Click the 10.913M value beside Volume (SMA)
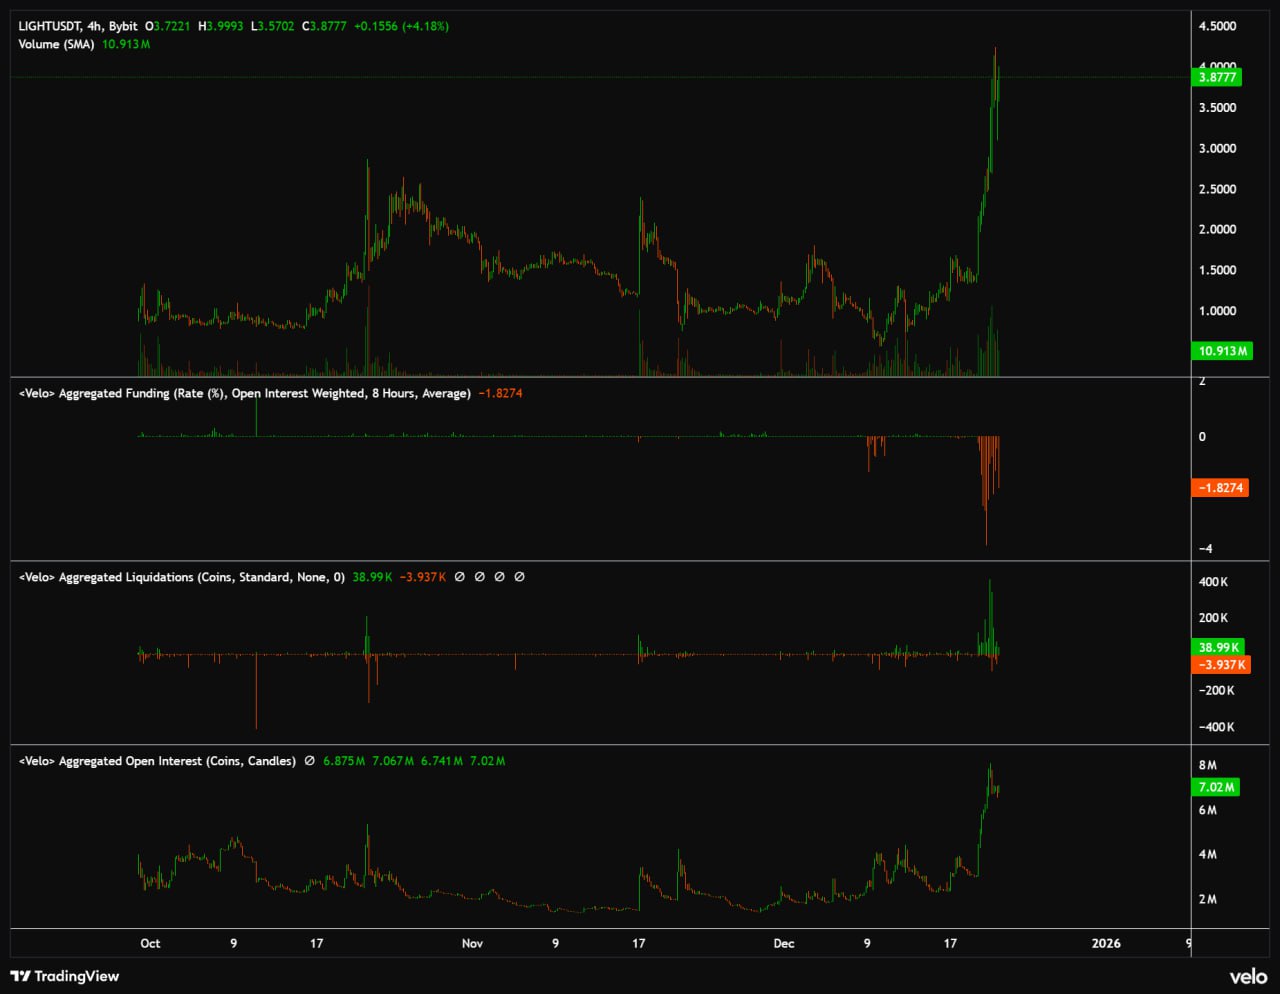Image resolution: width=1280 pixels, height=994 pixels. point(126,44)
